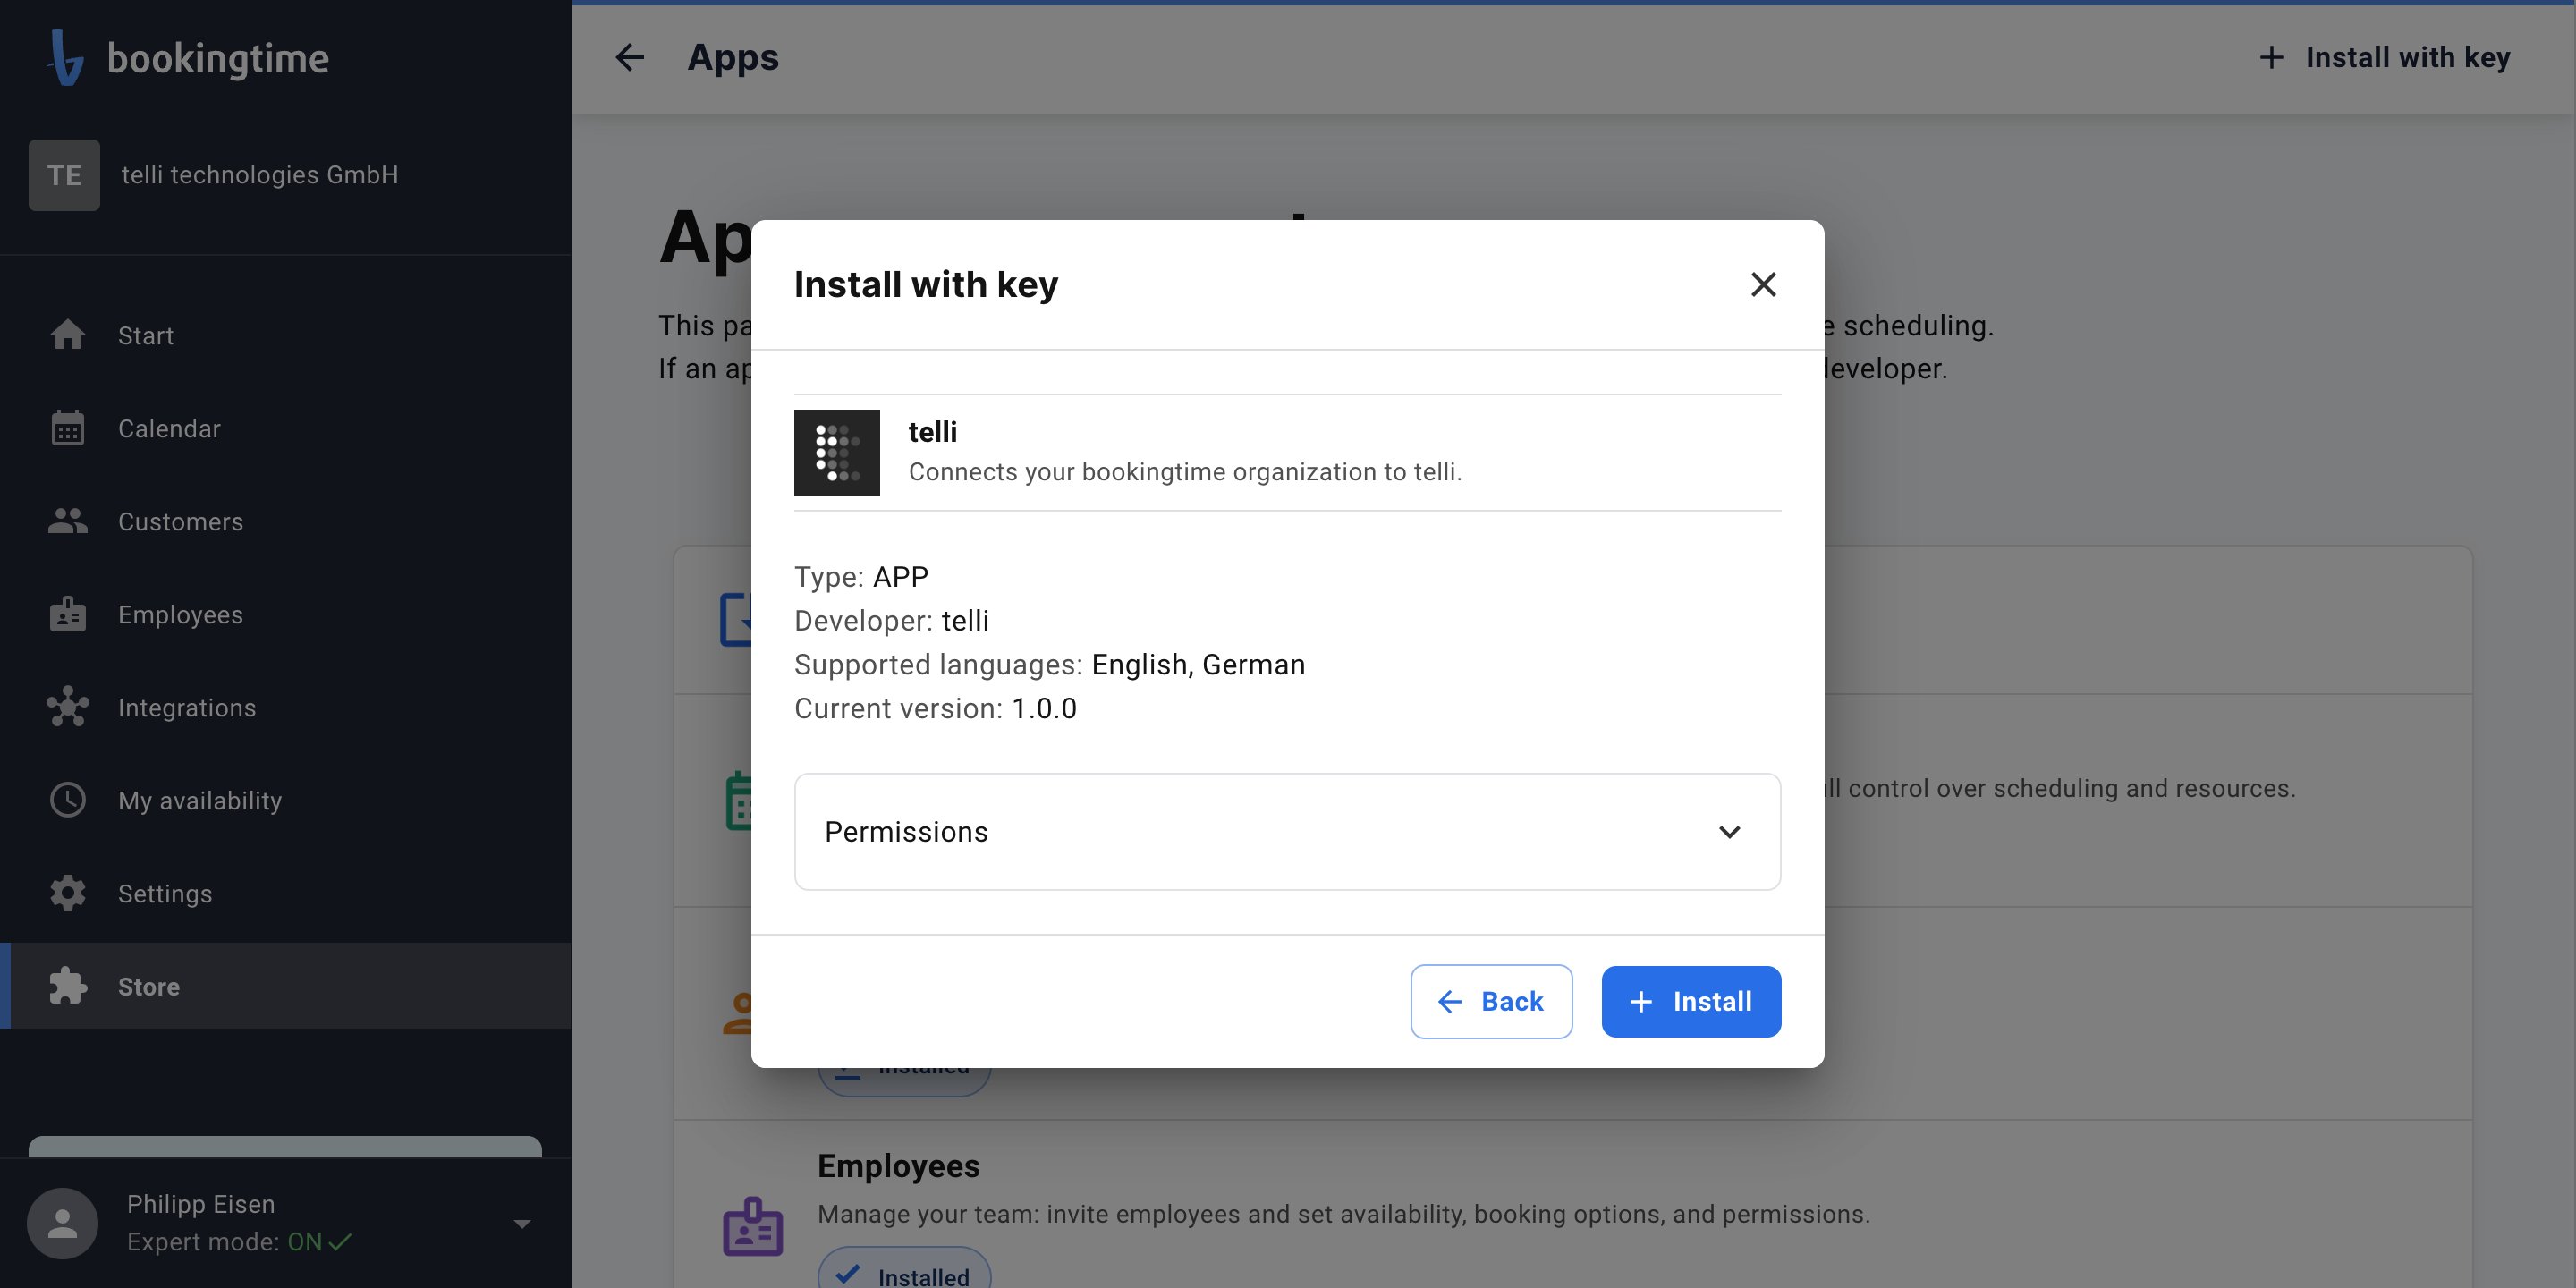Click the Philipp Eisen user avatar
Image resolution: width=2576 pixels, height=1288 pixels.
[63, 1223]
